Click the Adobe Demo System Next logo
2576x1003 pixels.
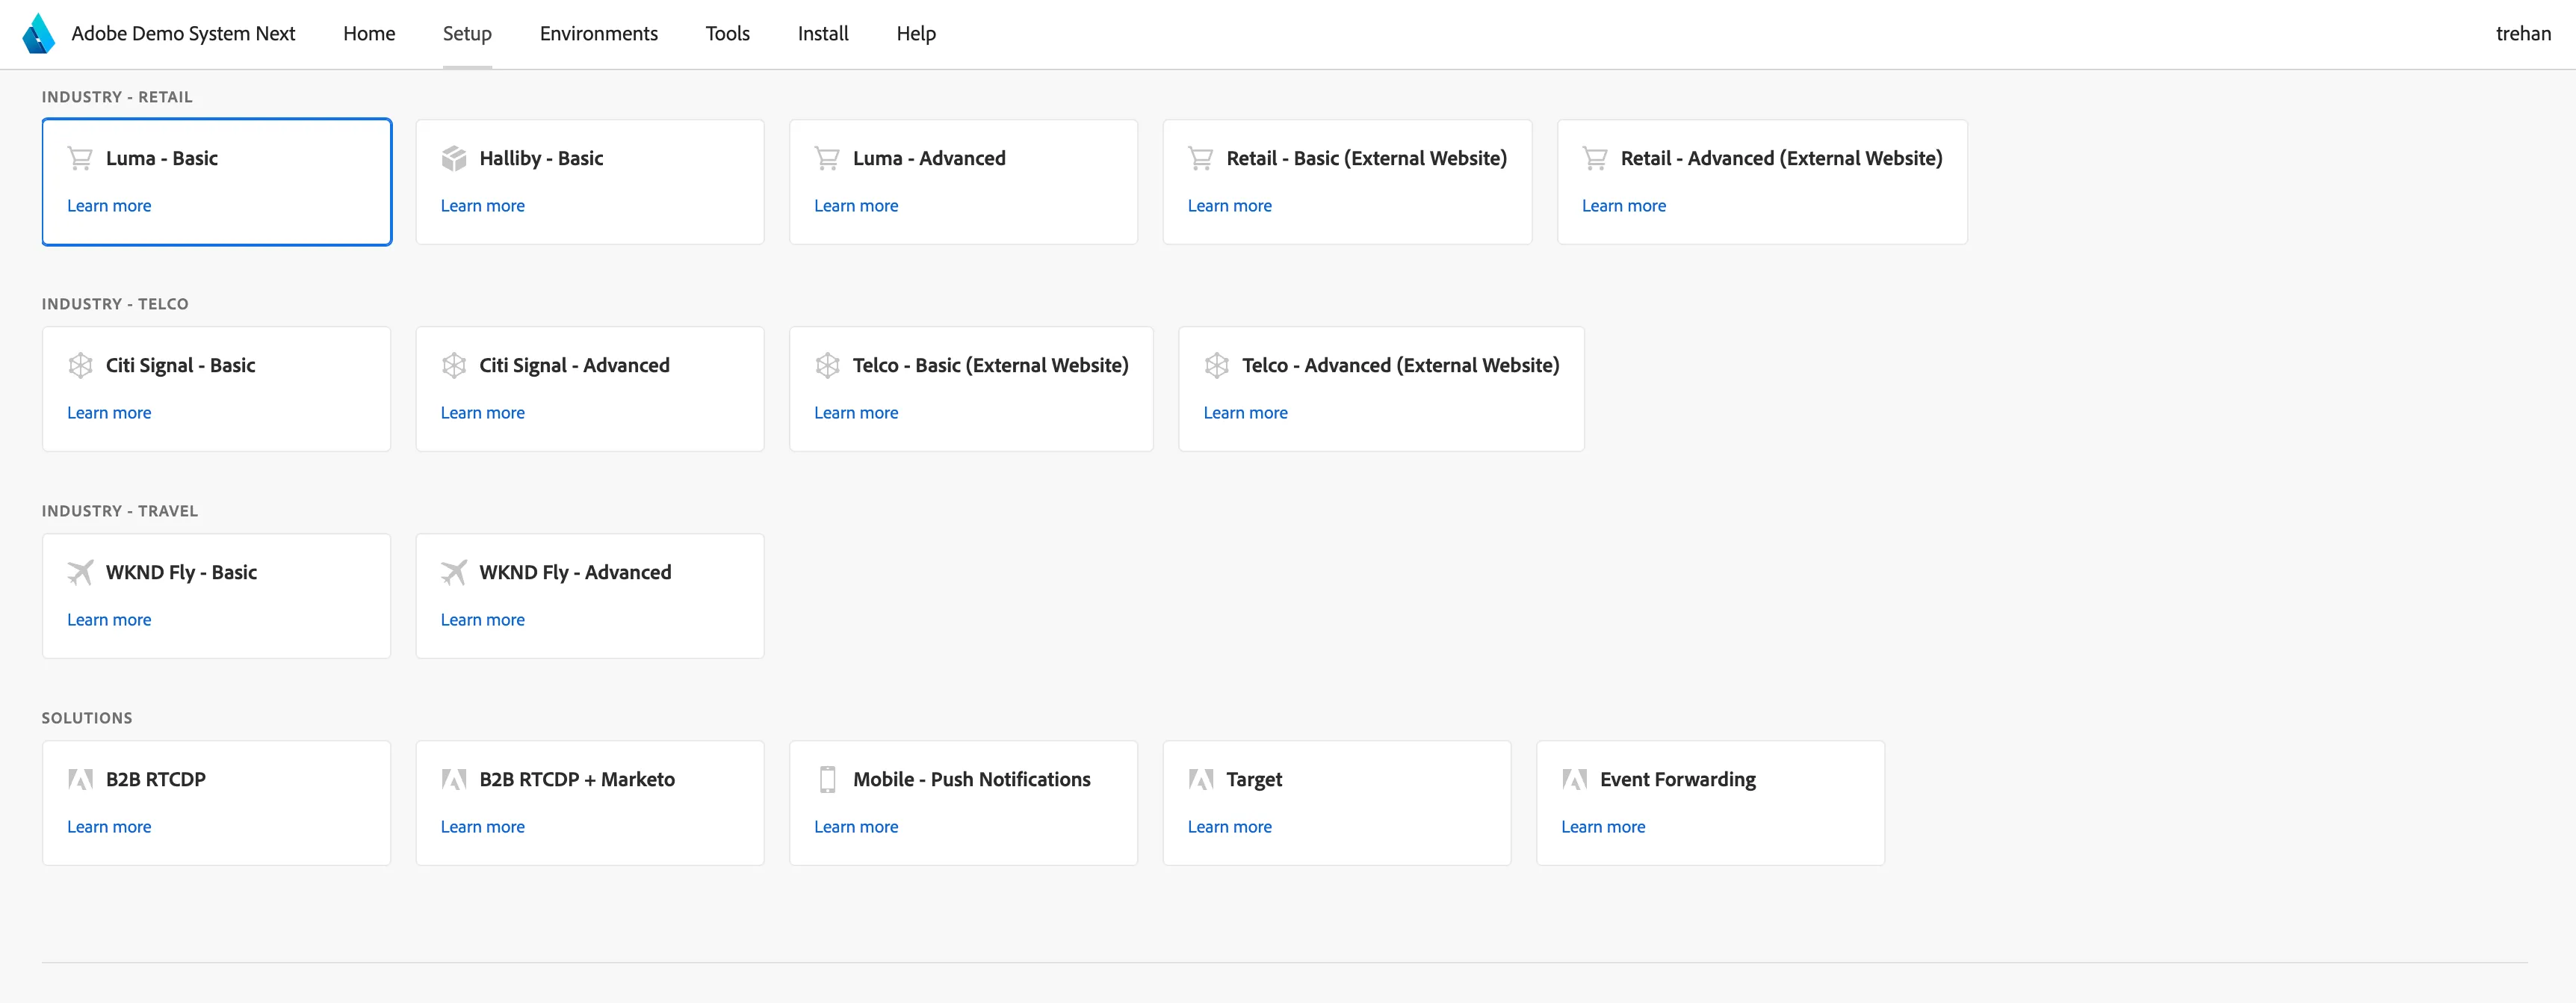pos(38,33)
